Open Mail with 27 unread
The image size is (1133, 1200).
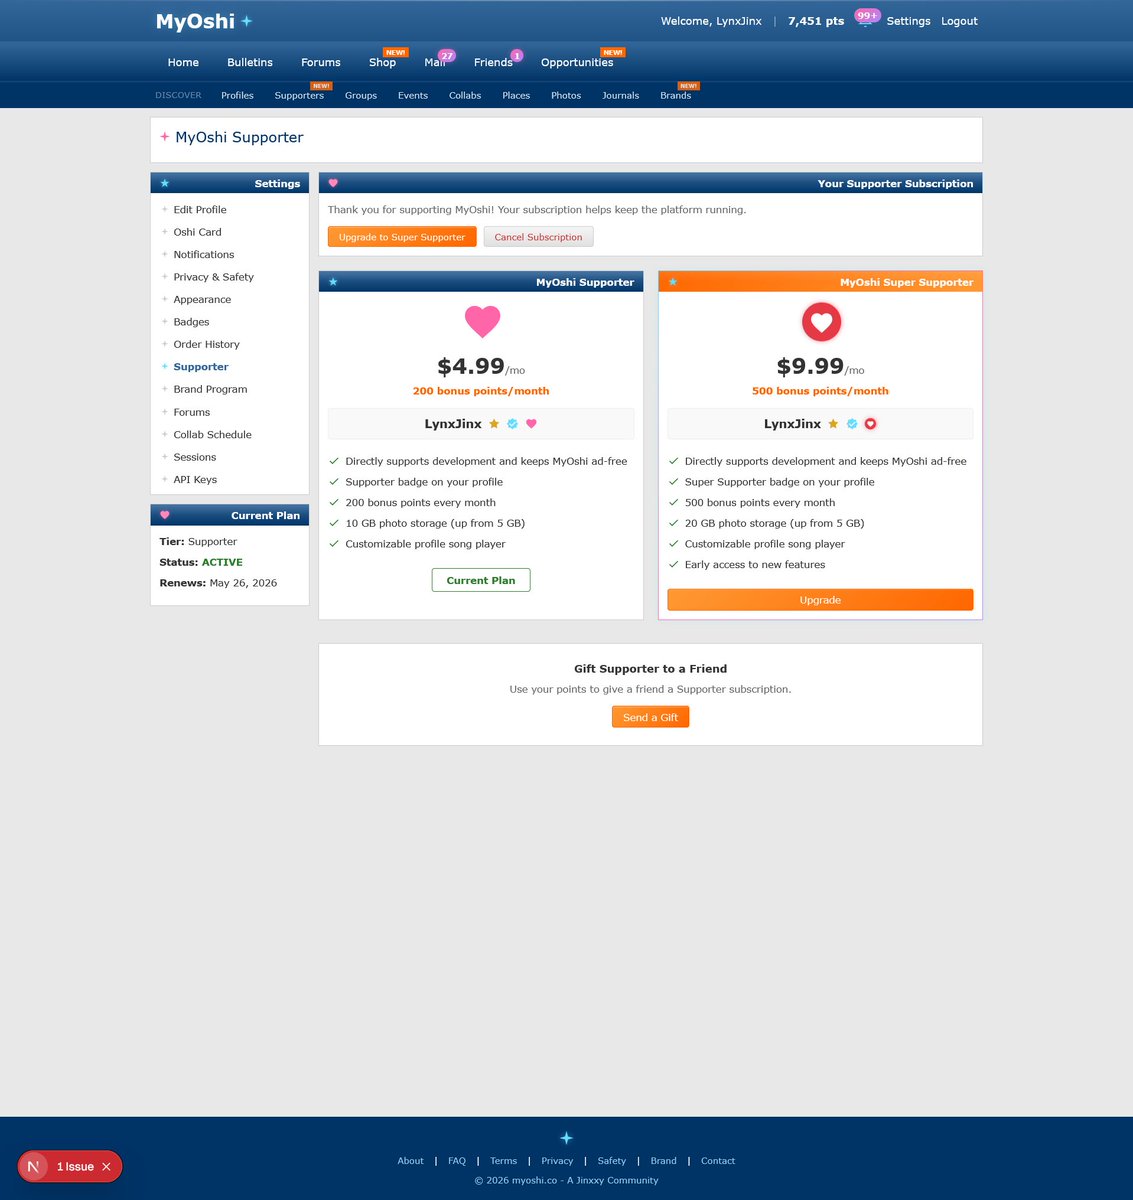pos(435,62)
